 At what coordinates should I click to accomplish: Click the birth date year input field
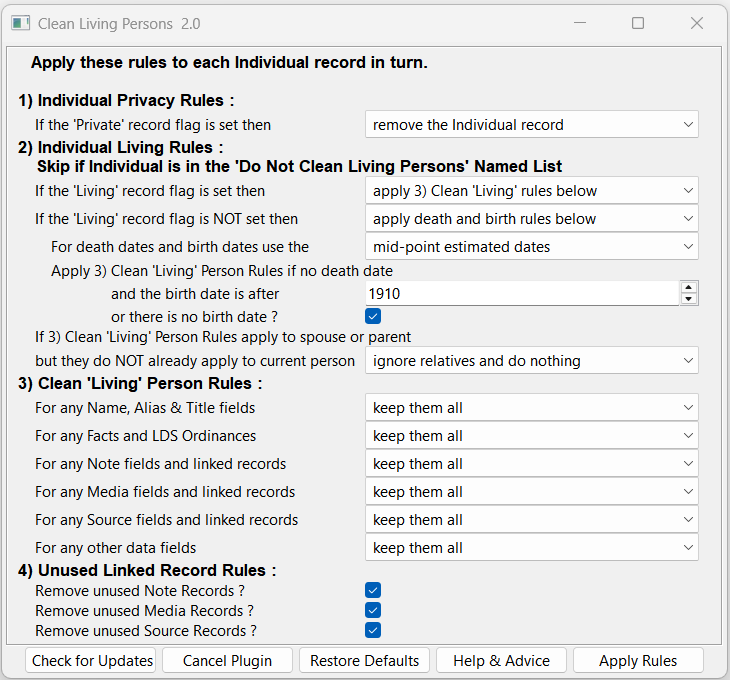[520, 294]
